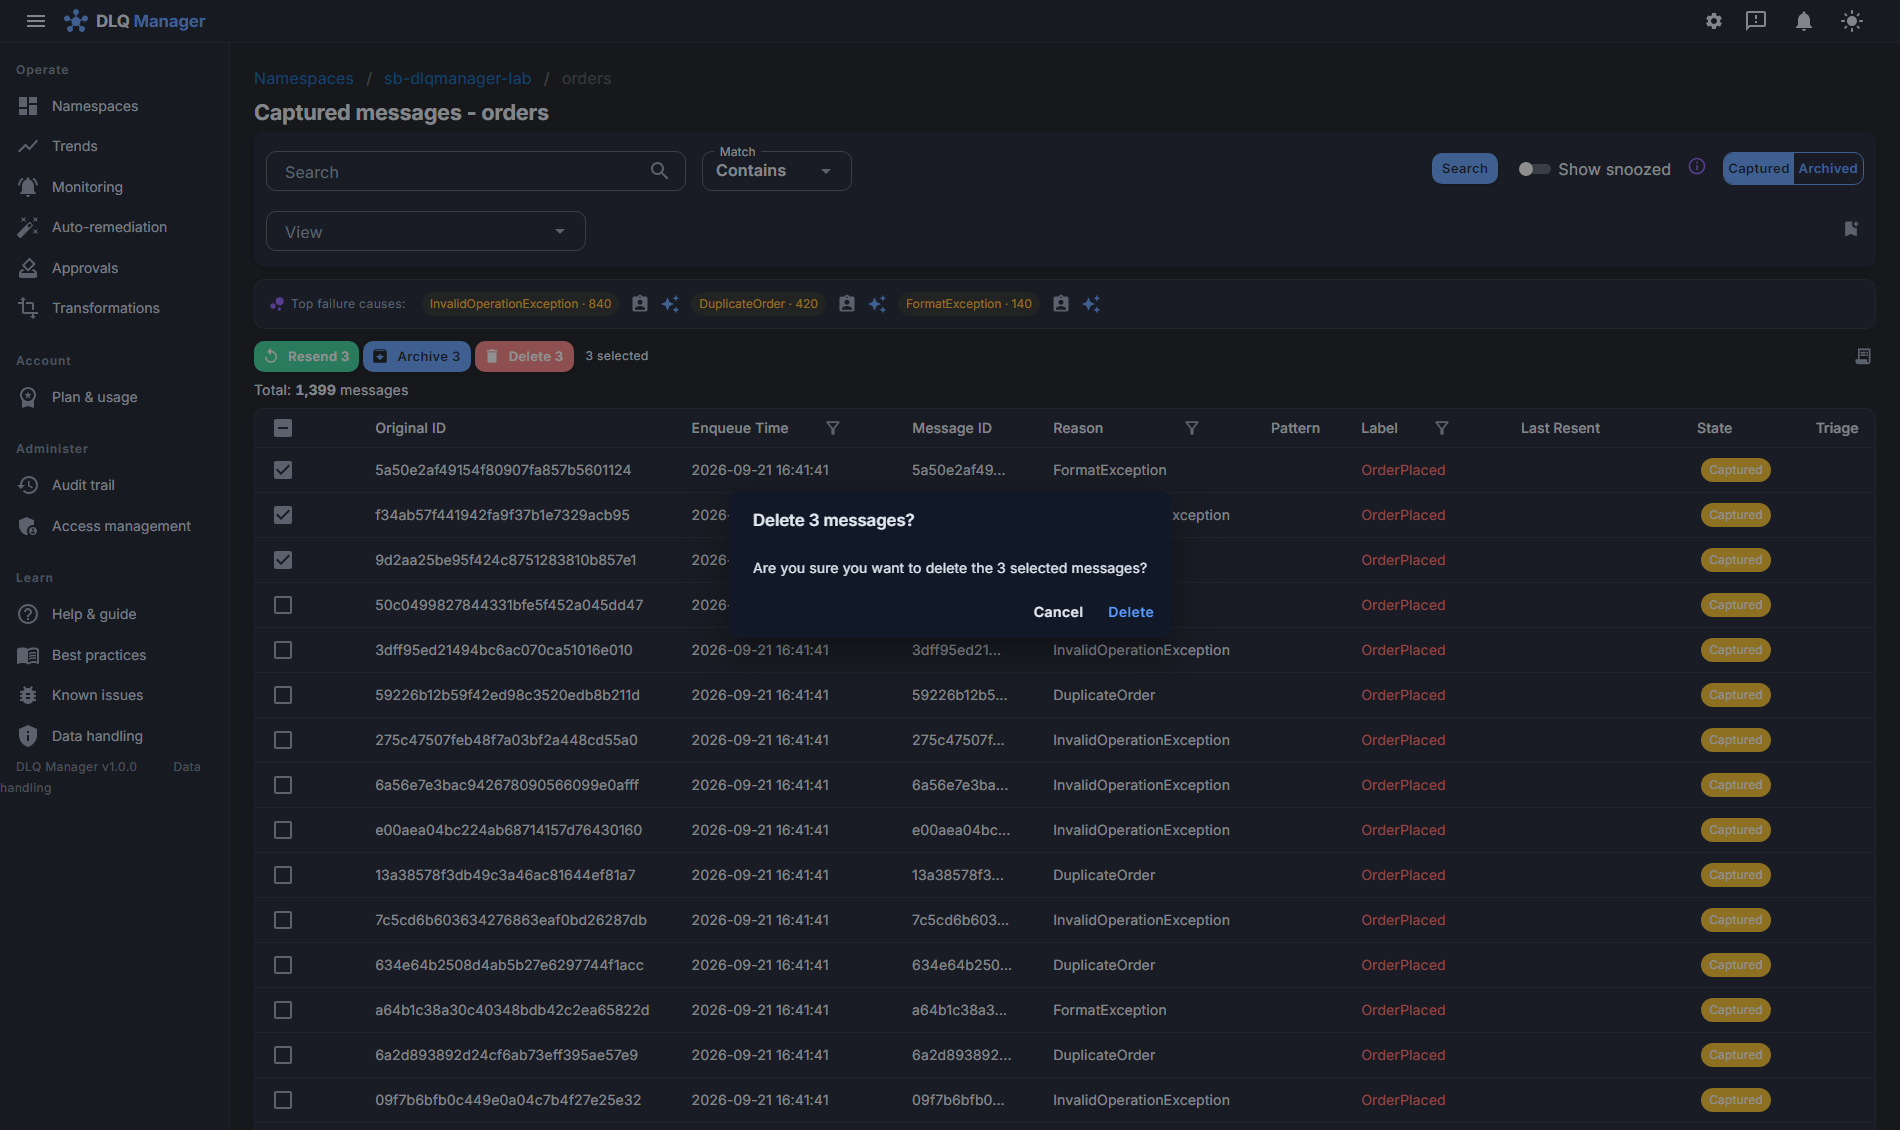Click AI sparkle icon for FormatException
1900x1130 pixels.
(x=1091, y=304)
